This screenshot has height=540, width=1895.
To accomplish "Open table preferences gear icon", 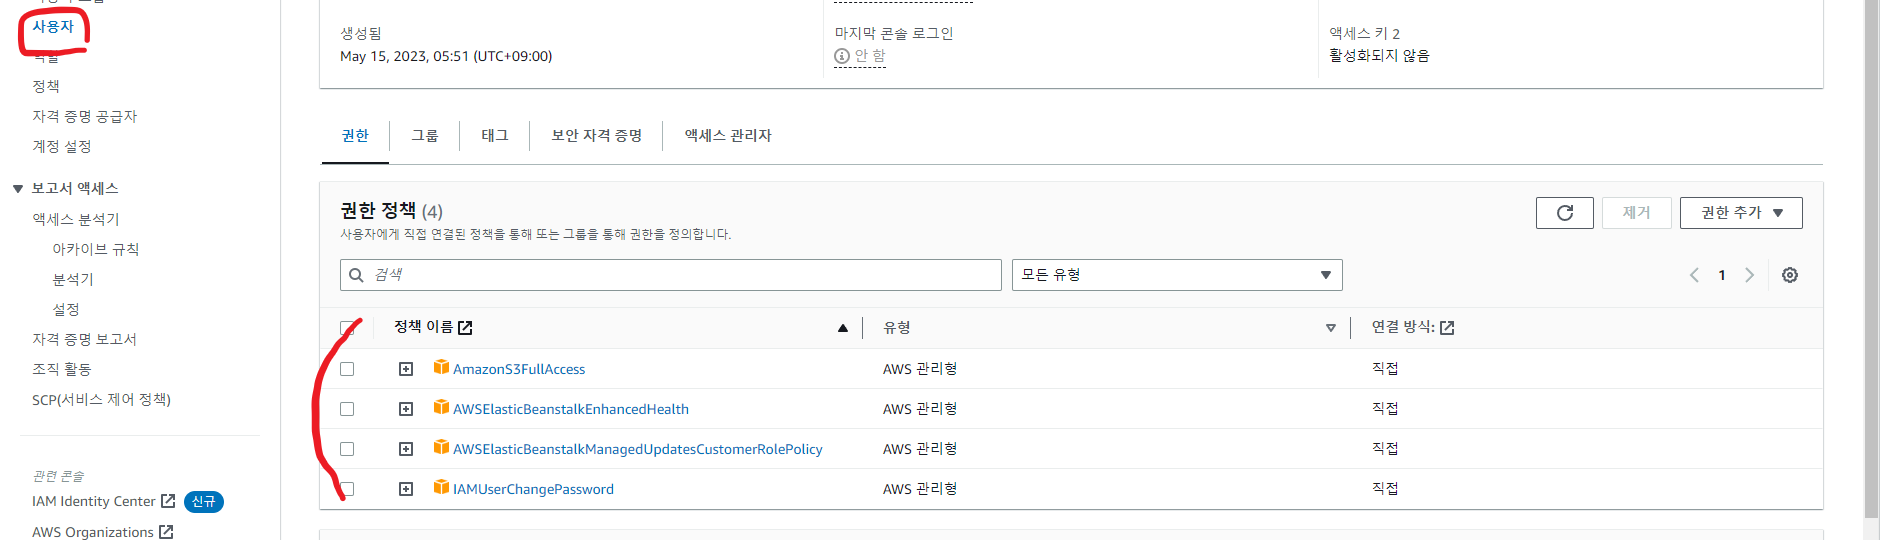I will [1790, 275].
